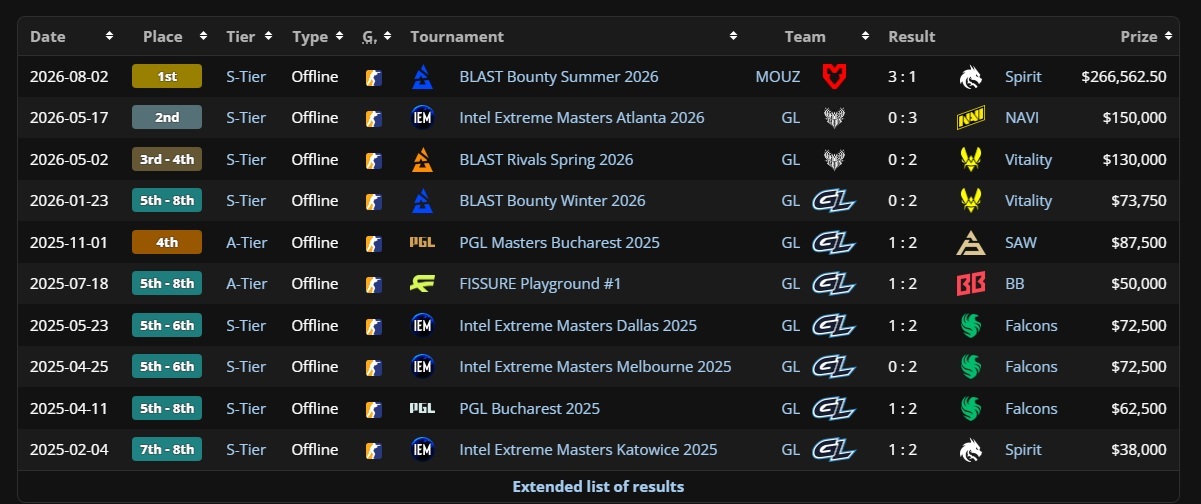The image size is (1201, 504).
Task: Sort by the Tournament column header
Action: tap(573, 36)
